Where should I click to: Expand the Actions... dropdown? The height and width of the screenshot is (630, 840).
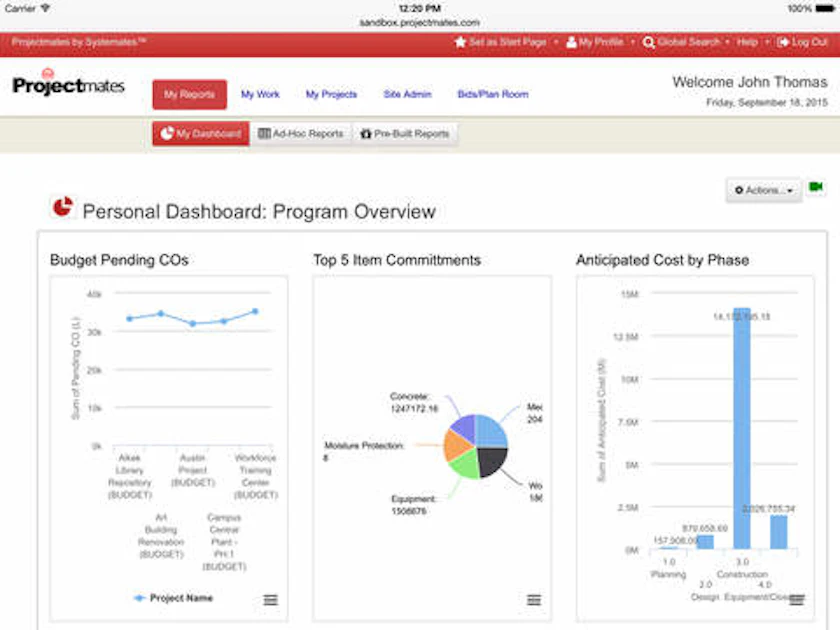point(763,190)
